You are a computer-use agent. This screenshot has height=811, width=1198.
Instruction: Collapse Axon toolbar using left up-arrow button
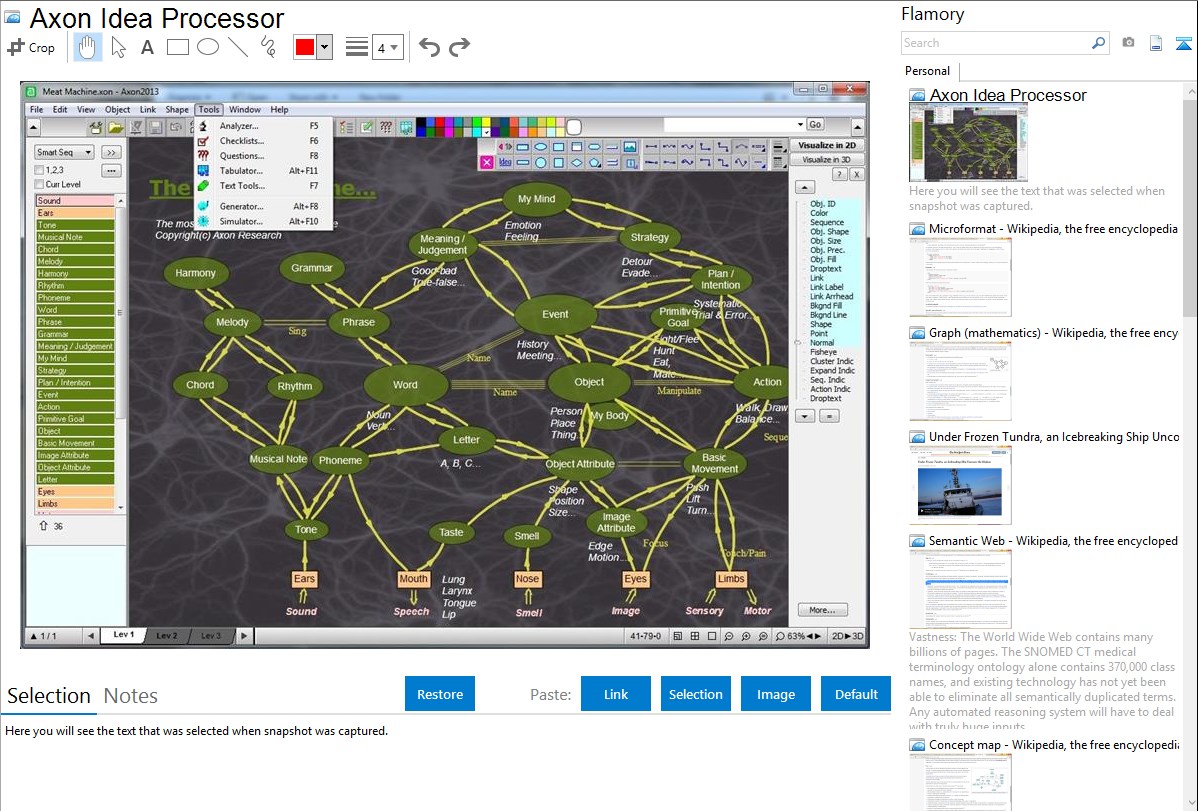34,127
